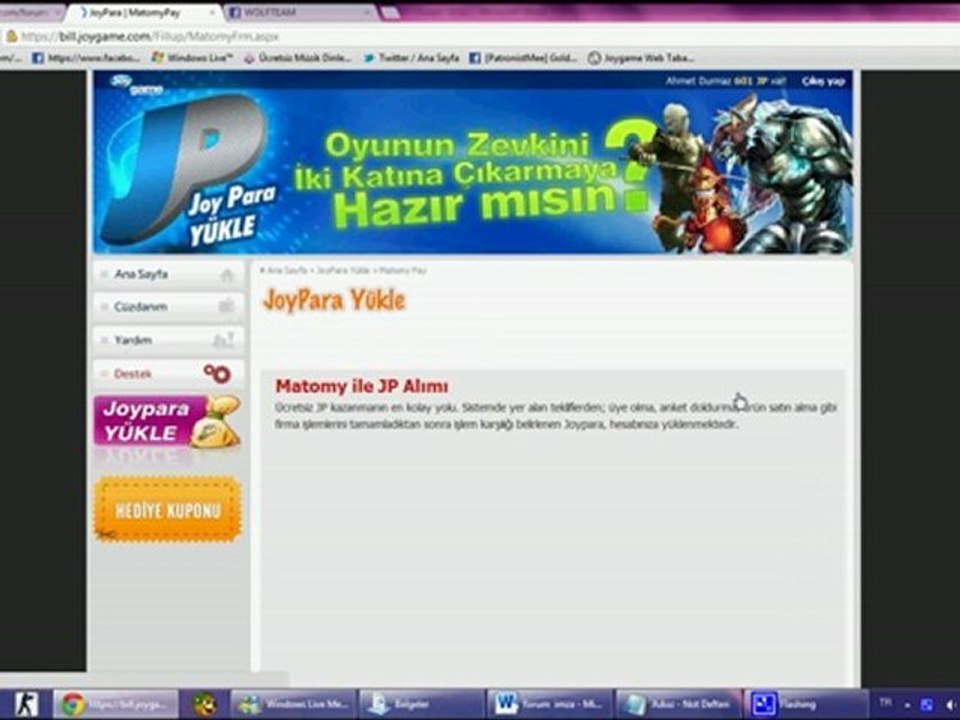Click the address bar with the bill.joygame.com URL
Screen dimensions: 960x720
click(478, 36)
